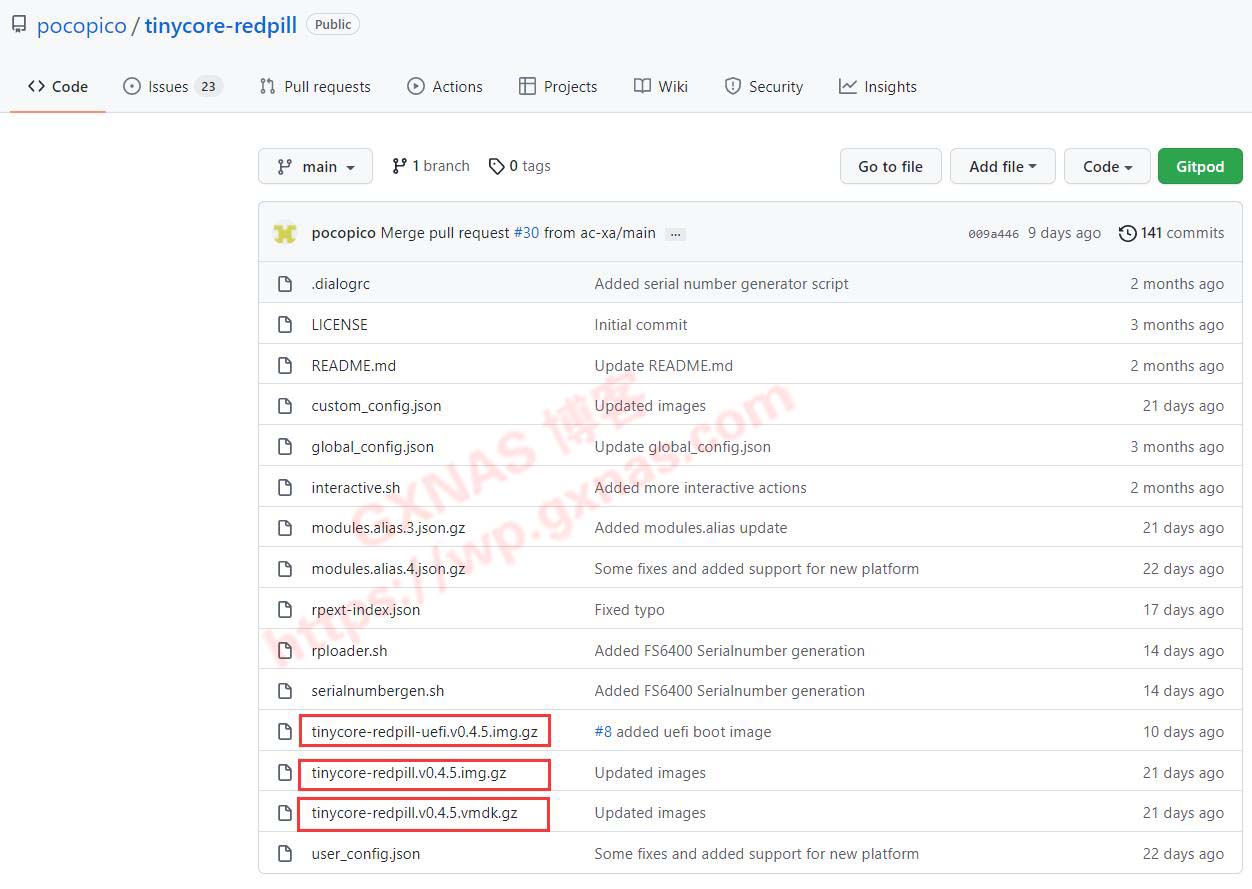Click the repository icon beside pocopico
Viewport: 1252px width, 889px height.
click(x=19, y=25)
